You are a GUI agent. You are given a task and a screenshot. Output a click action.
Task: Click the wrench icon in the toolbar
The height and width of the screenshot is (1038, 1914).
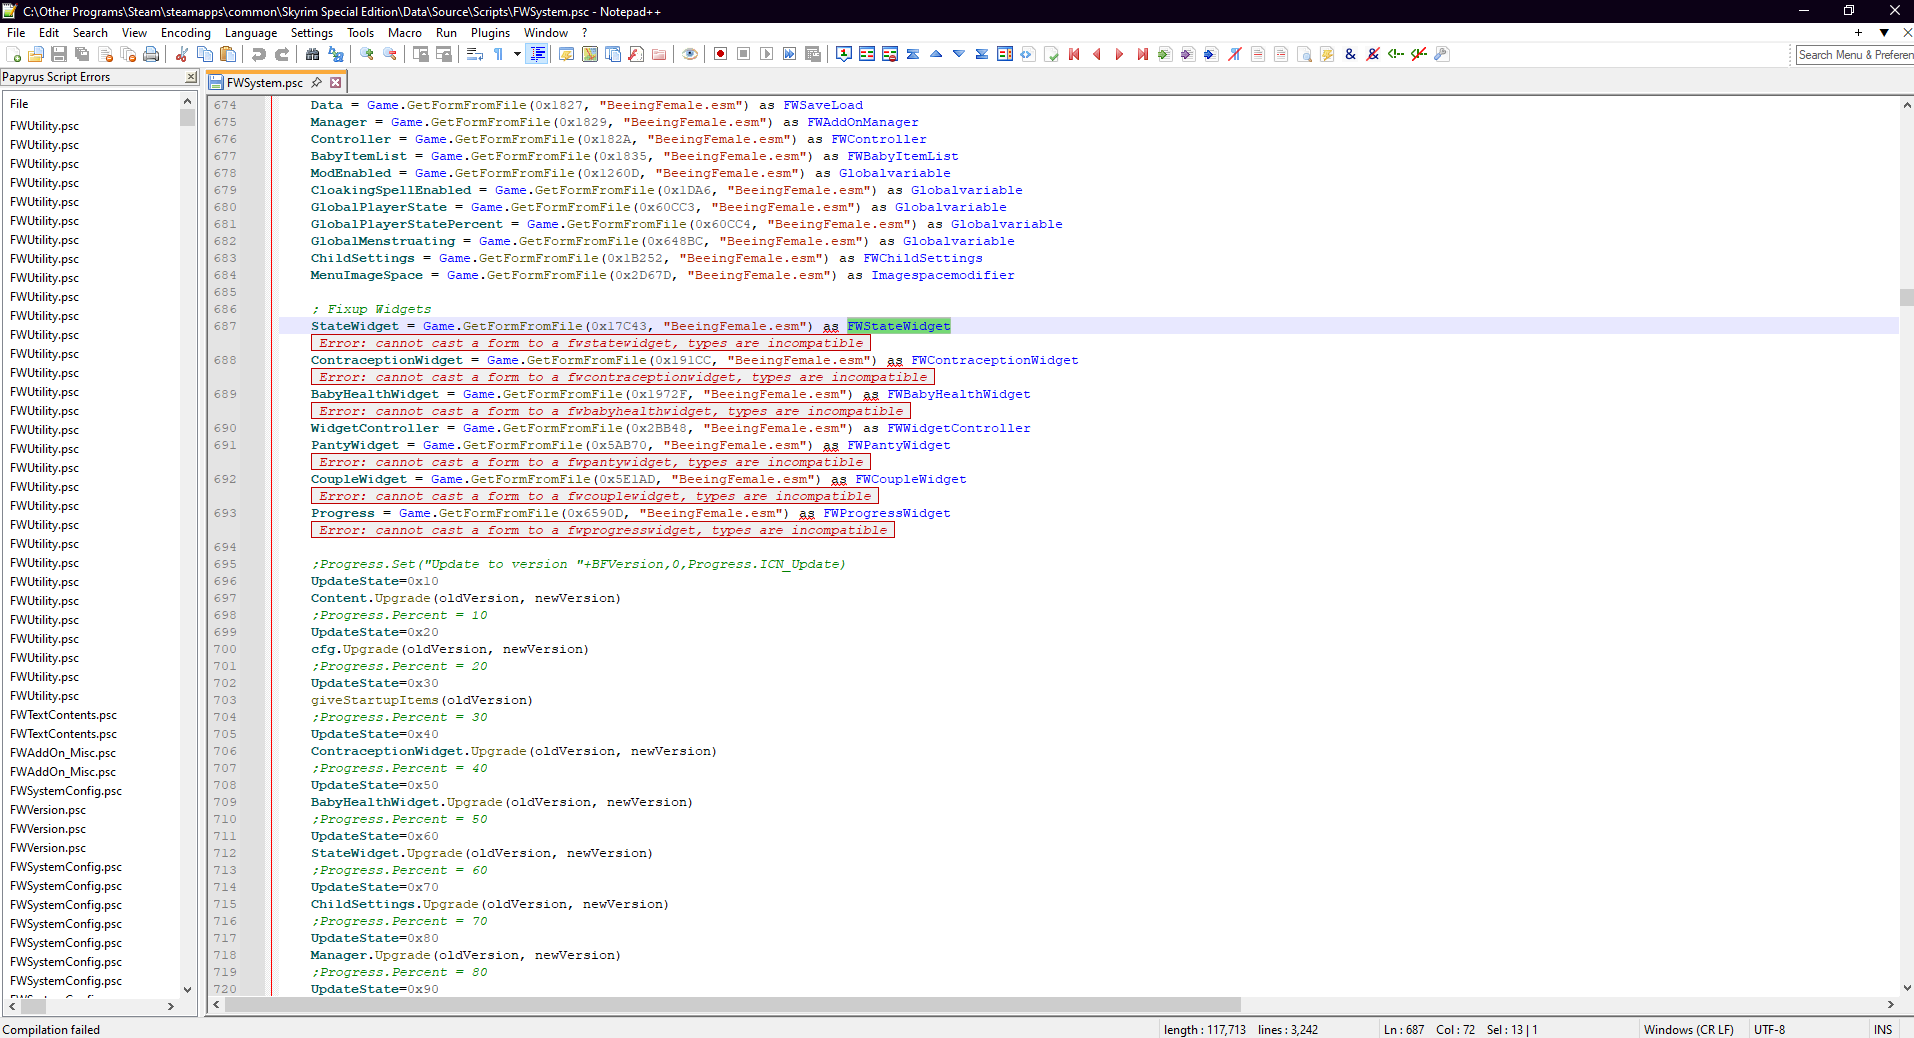tap(1442, 54)
